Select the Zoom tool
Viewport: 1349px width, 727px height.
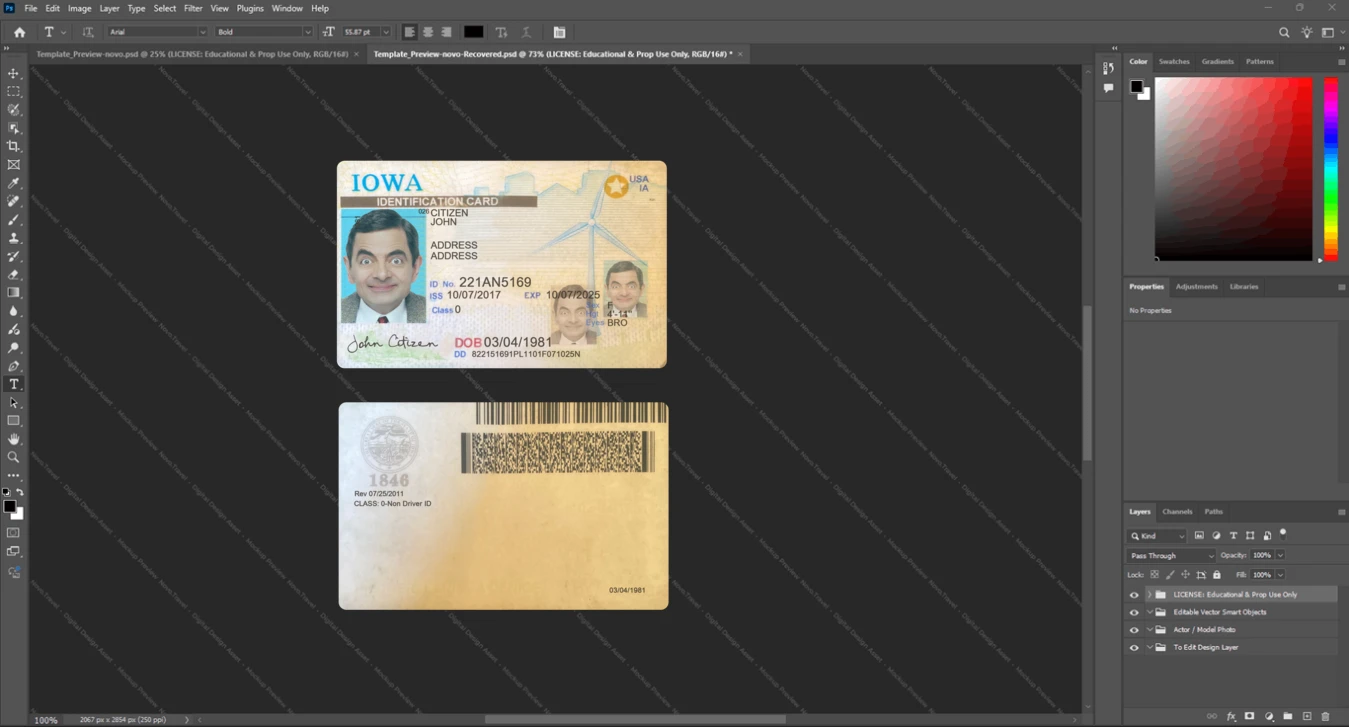point(14,457)
